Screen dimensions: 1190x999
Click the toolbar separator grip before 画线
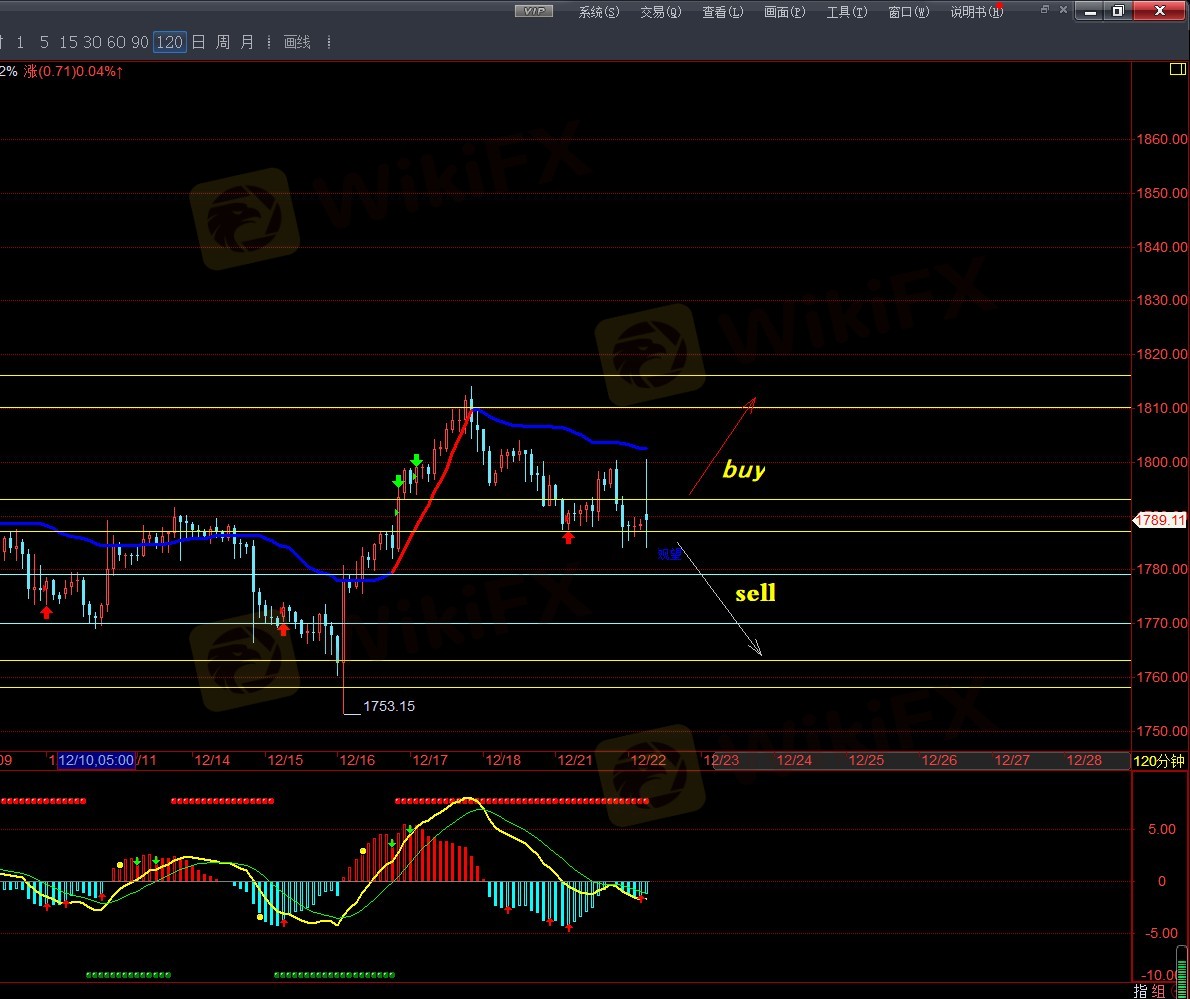(x=271, y=42)
